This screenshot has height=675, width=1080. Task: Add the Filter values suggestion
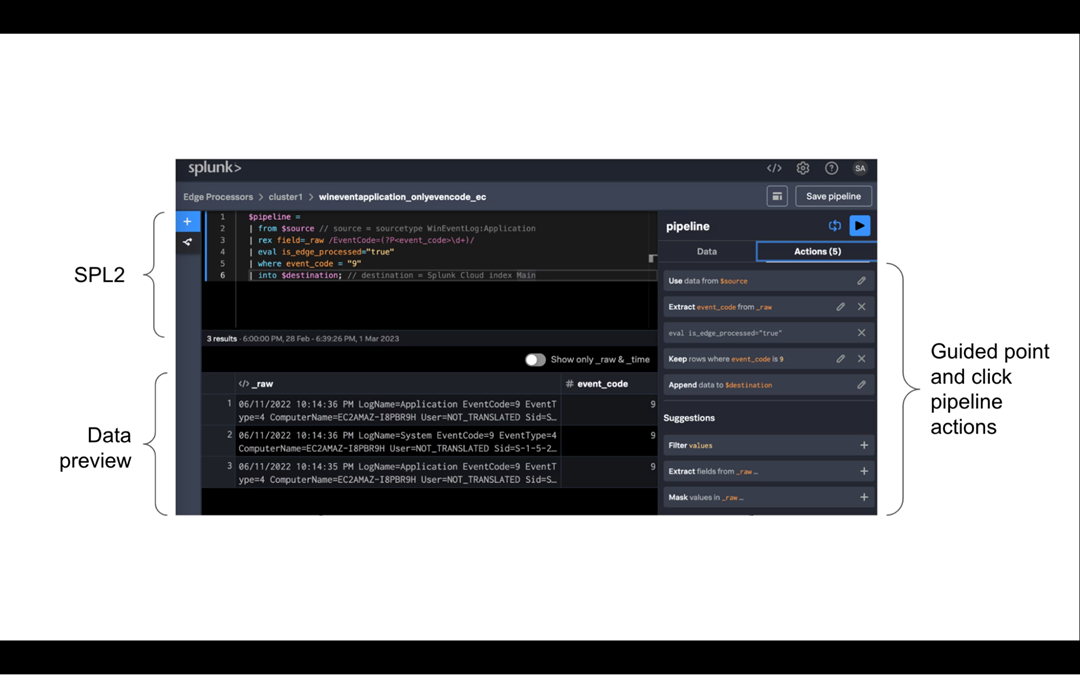click(864, 445)
